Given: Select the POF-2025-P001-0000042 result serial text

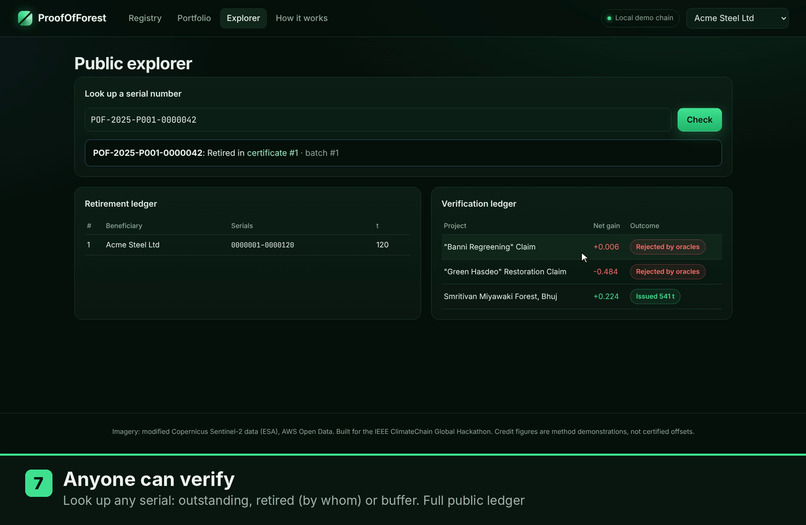Looking at the screenshot, I should coord(148,153).
